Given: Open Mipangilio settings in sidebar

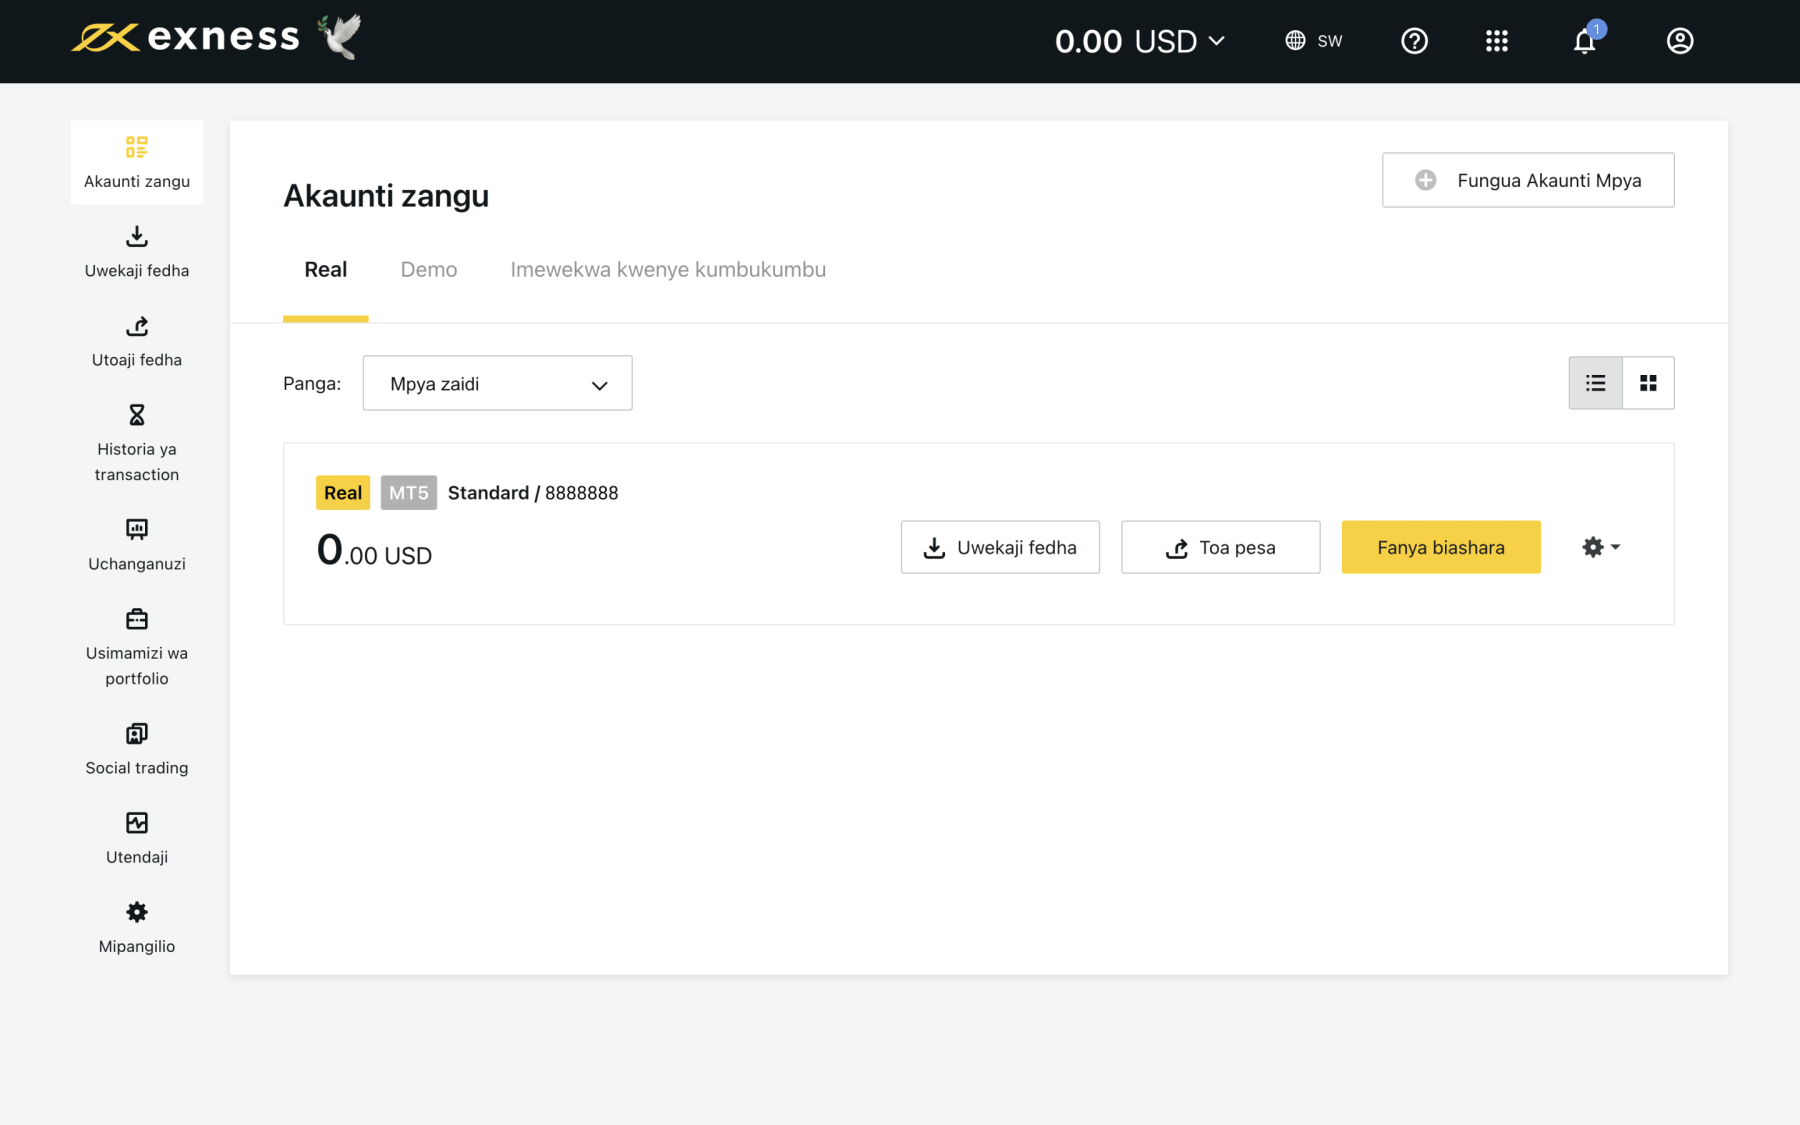Looking at the screenshot, I should (x=137, y=928).
